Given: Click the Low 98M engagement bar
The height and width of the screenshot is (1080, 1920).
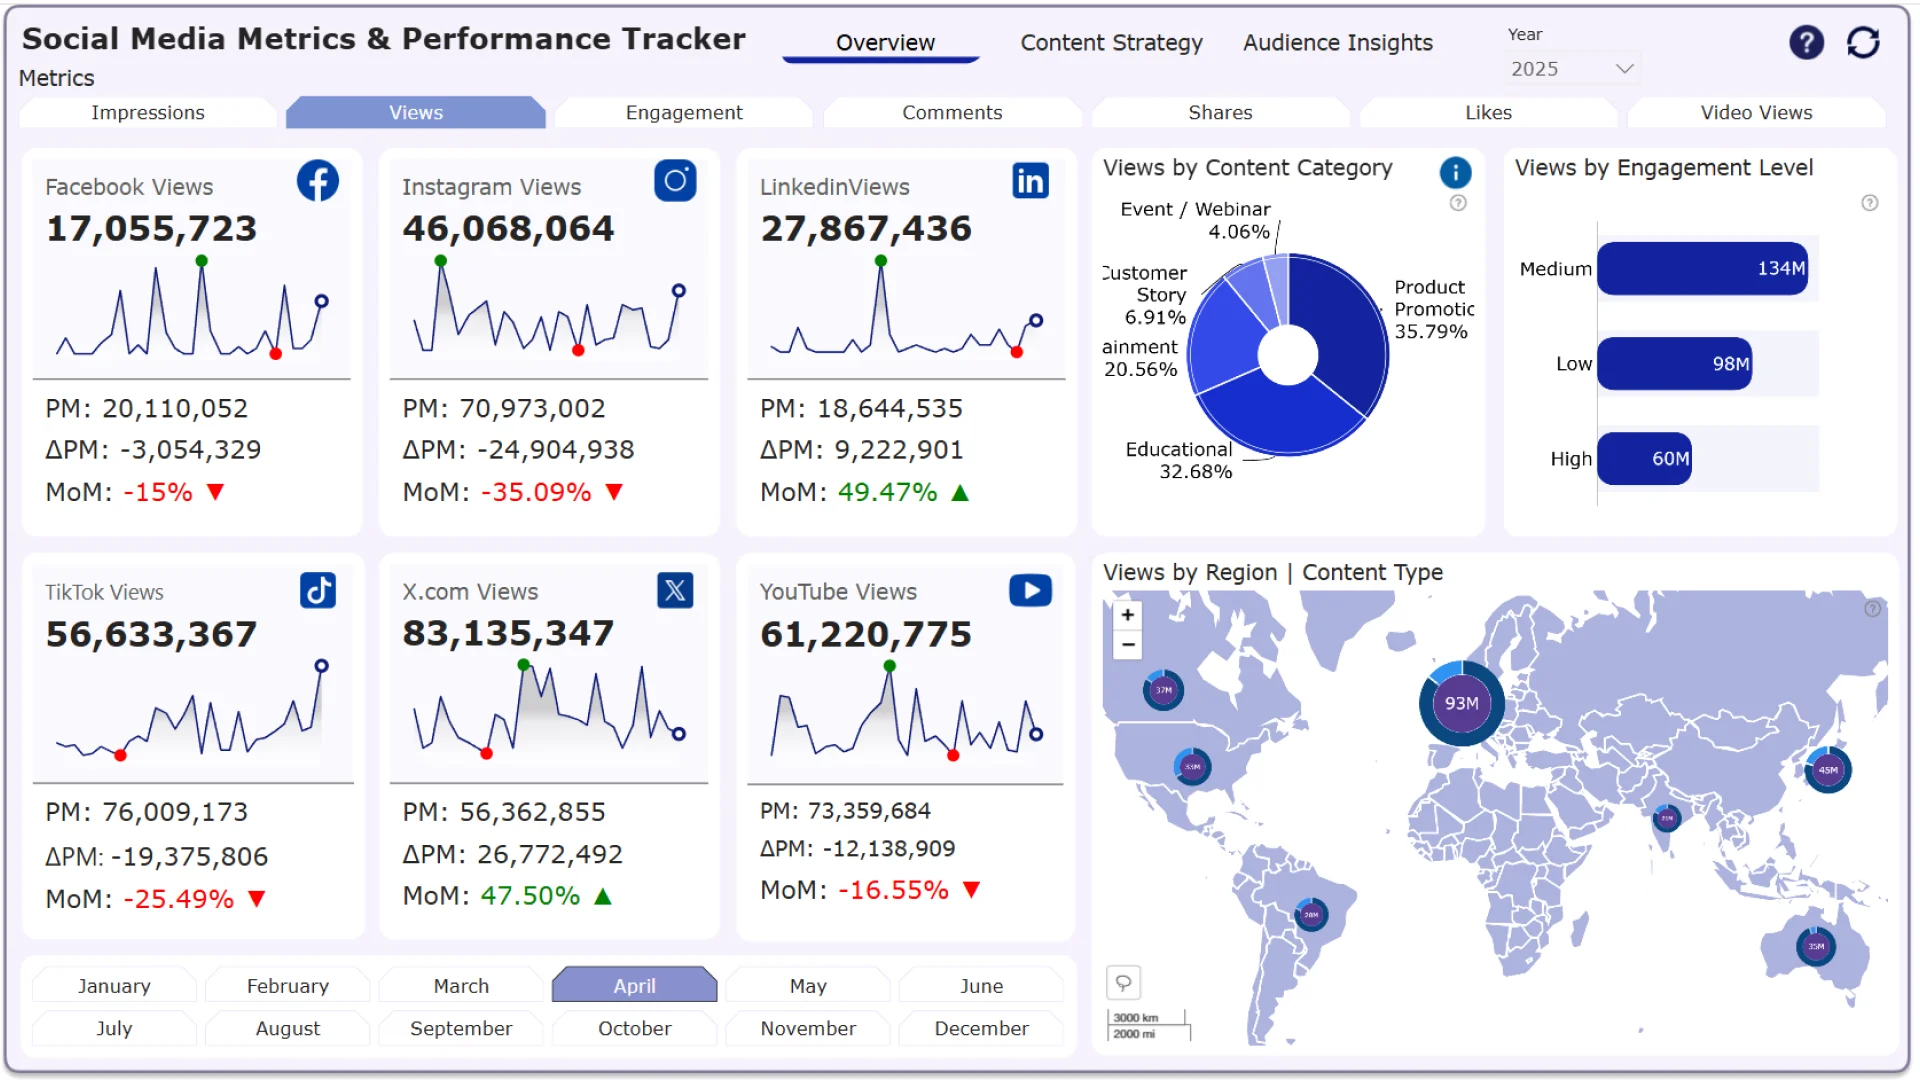Looking at the screenshot, I should (x=1675, y=364).
